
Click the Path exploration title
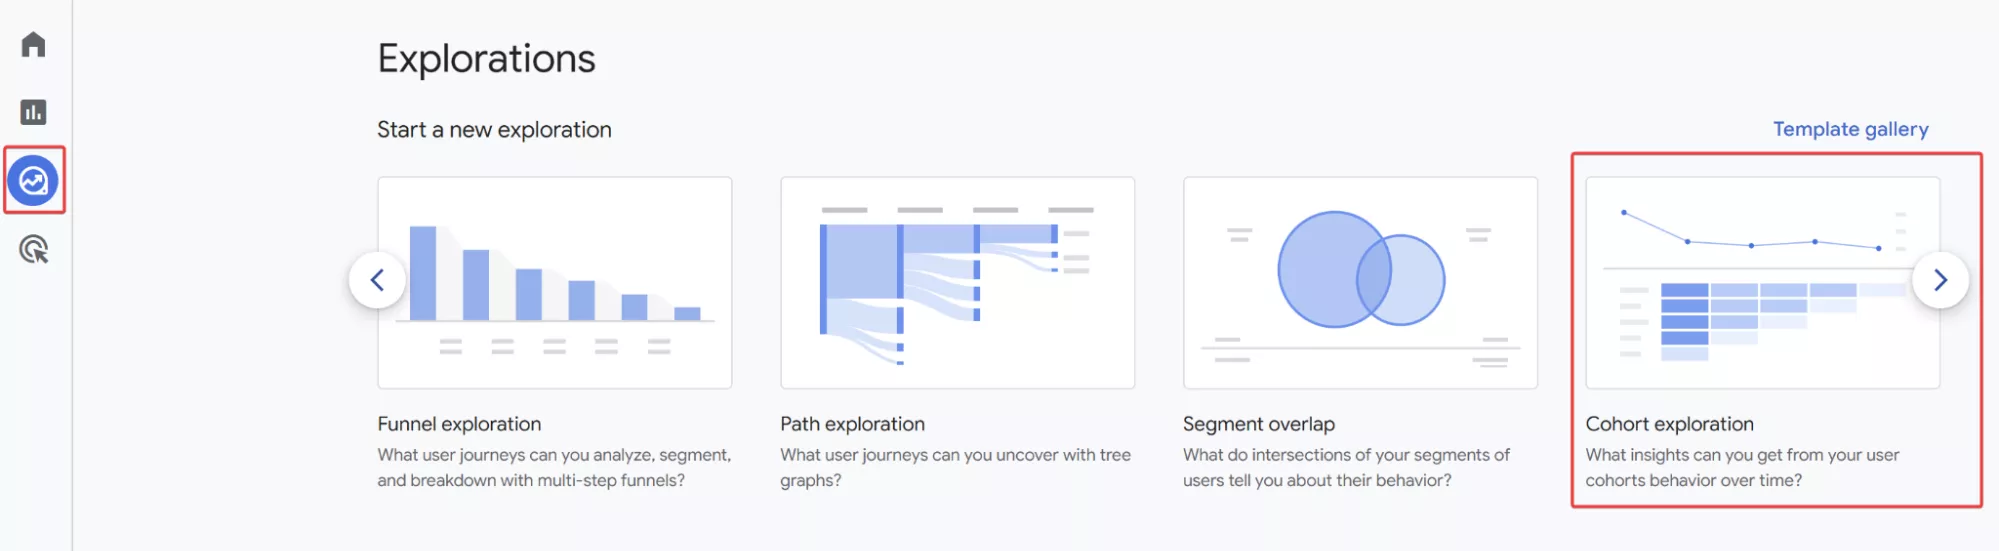coord(852,424)
